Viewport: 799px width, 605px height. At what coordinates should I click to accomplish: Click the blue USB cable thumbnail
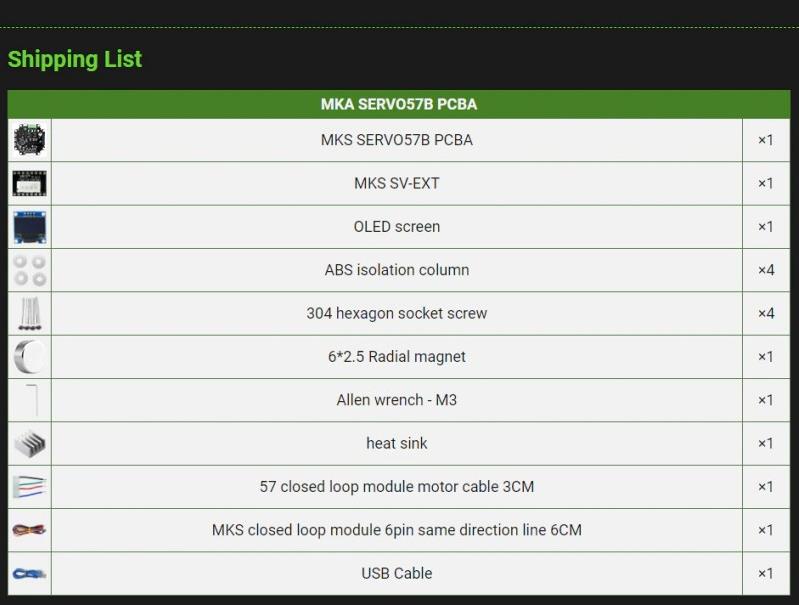pyautogui.click(x=30, y=574)
